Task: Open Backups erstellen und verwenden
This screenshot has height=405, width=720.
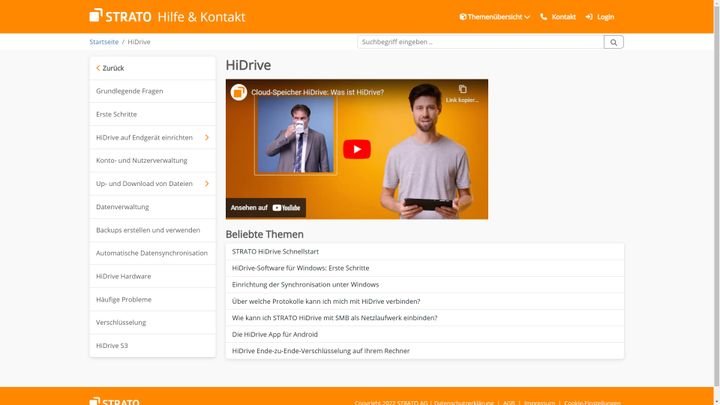Action: [x=152, y=230]
